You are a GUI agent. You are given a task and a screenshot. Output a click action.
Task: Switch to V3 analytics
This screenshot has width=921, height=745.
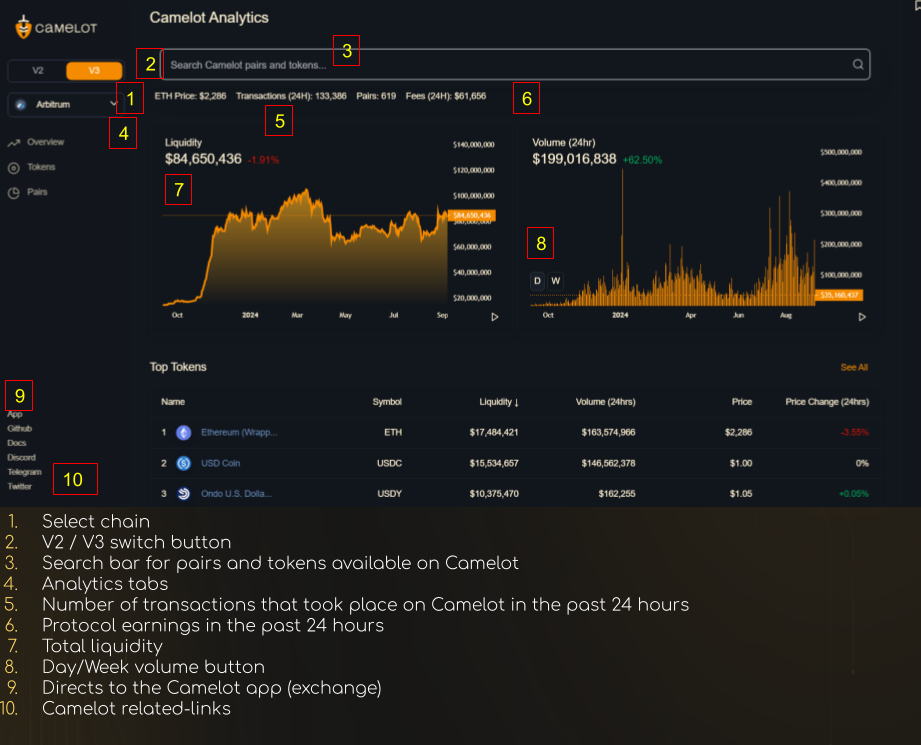[x=94, y=71]
